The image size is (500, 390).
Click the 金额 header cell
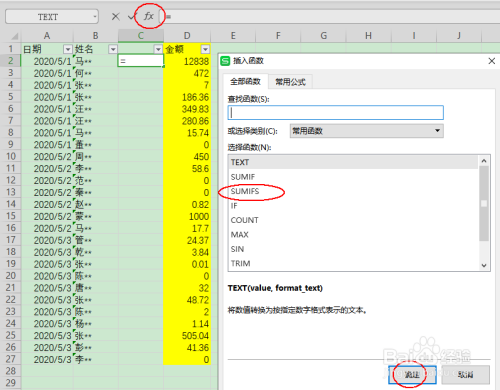(187, 49)
